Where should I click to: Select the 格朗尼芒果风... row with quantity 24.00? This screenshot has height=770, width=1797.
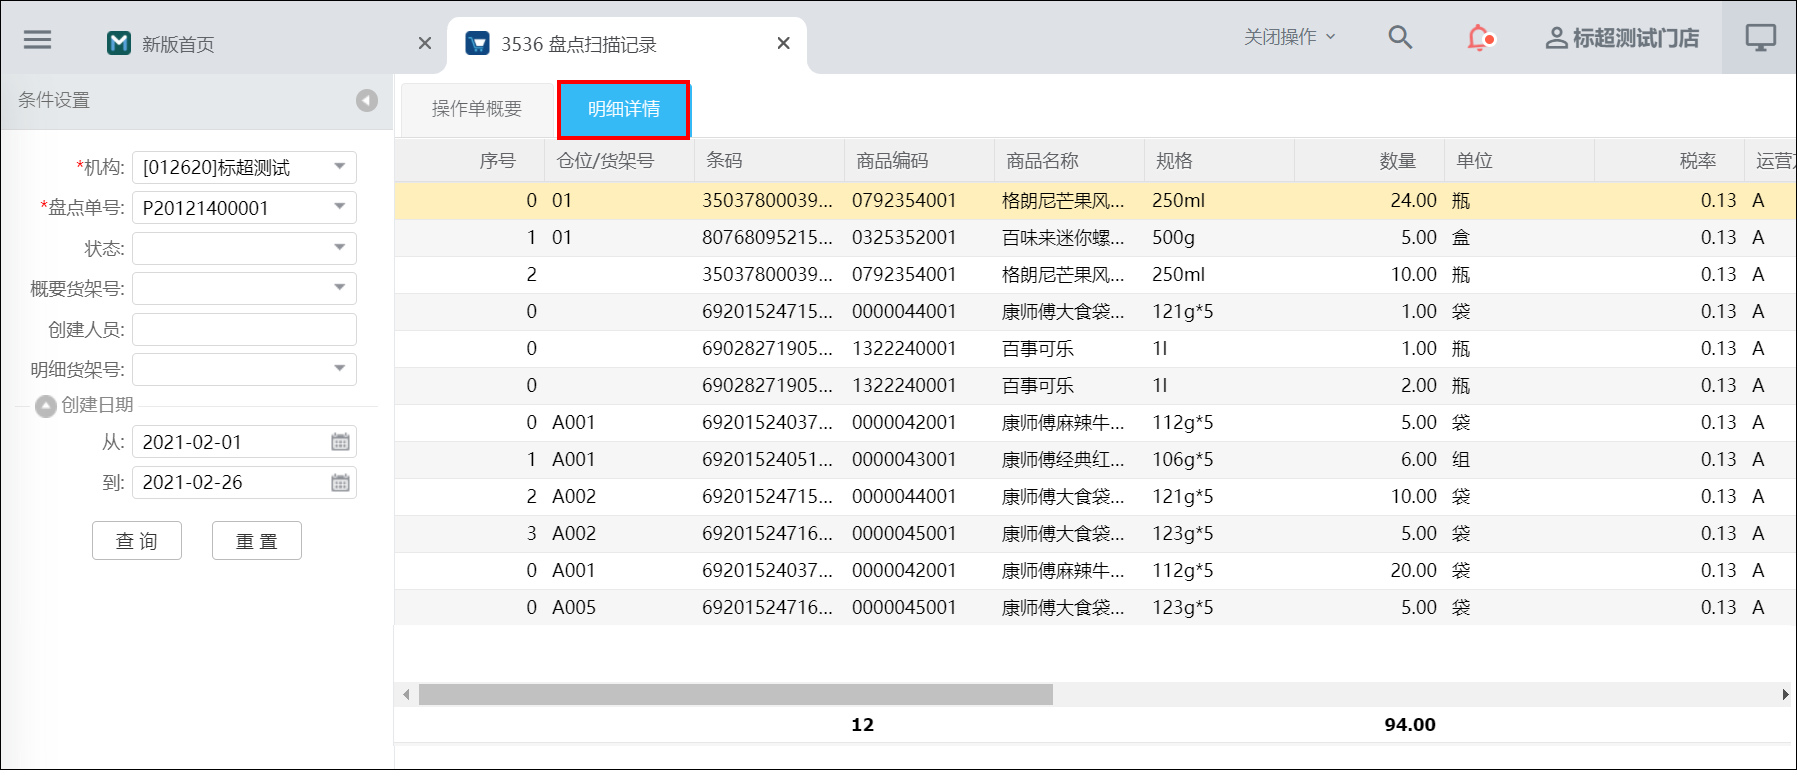pos(1095,201)
